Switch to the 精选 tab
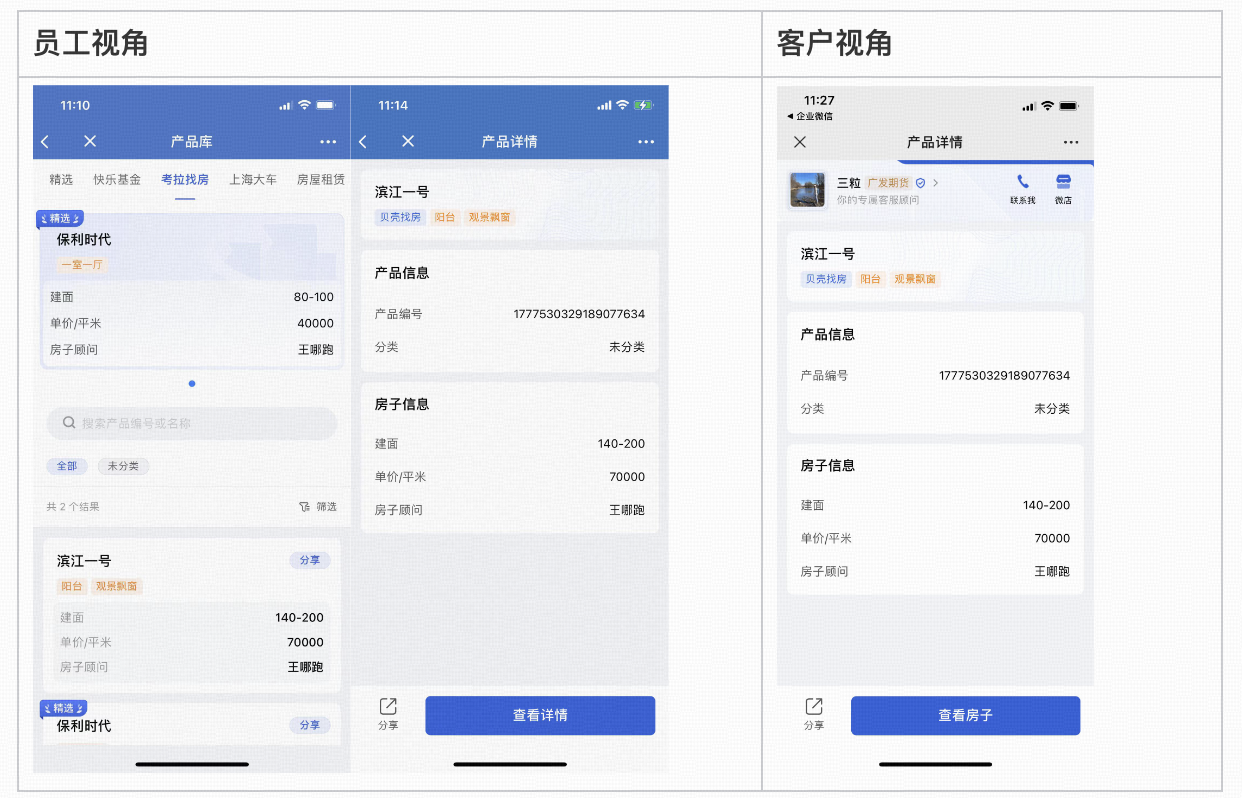1242x798 pixels. point(61,180)
